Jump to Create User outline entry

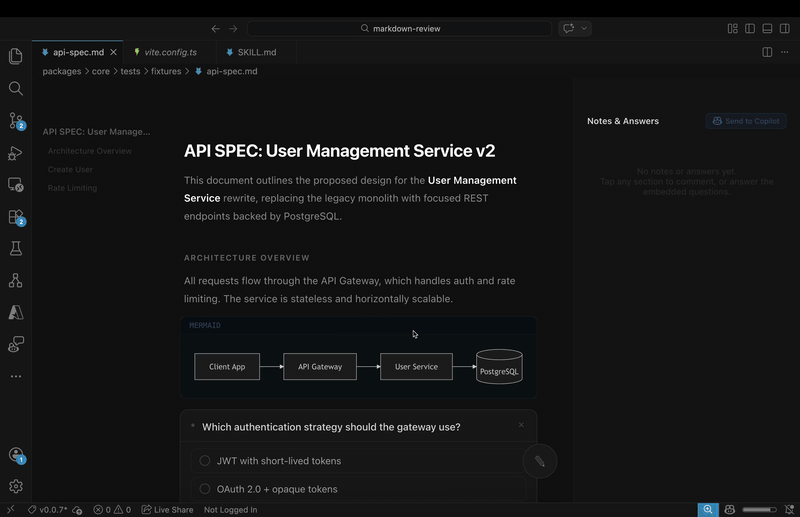[x=70, y=169]
